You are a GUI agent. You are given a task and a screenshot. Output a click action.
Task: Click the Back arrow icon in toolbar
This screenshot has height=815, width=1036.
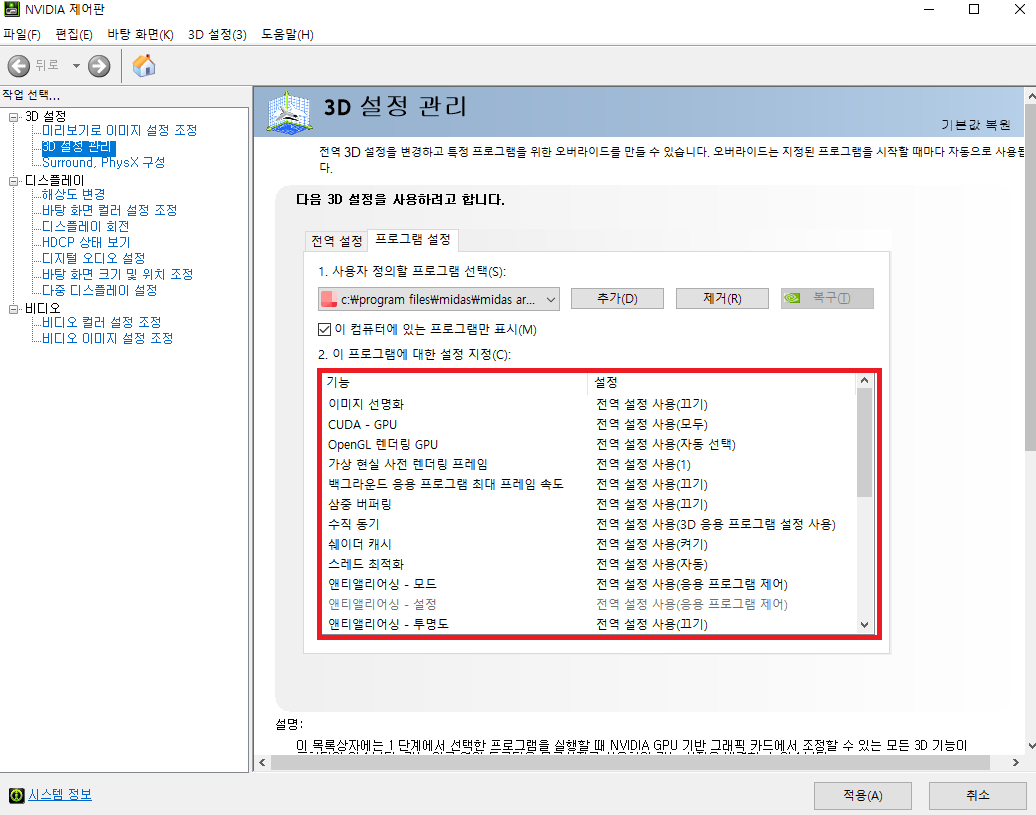point(18,65)
